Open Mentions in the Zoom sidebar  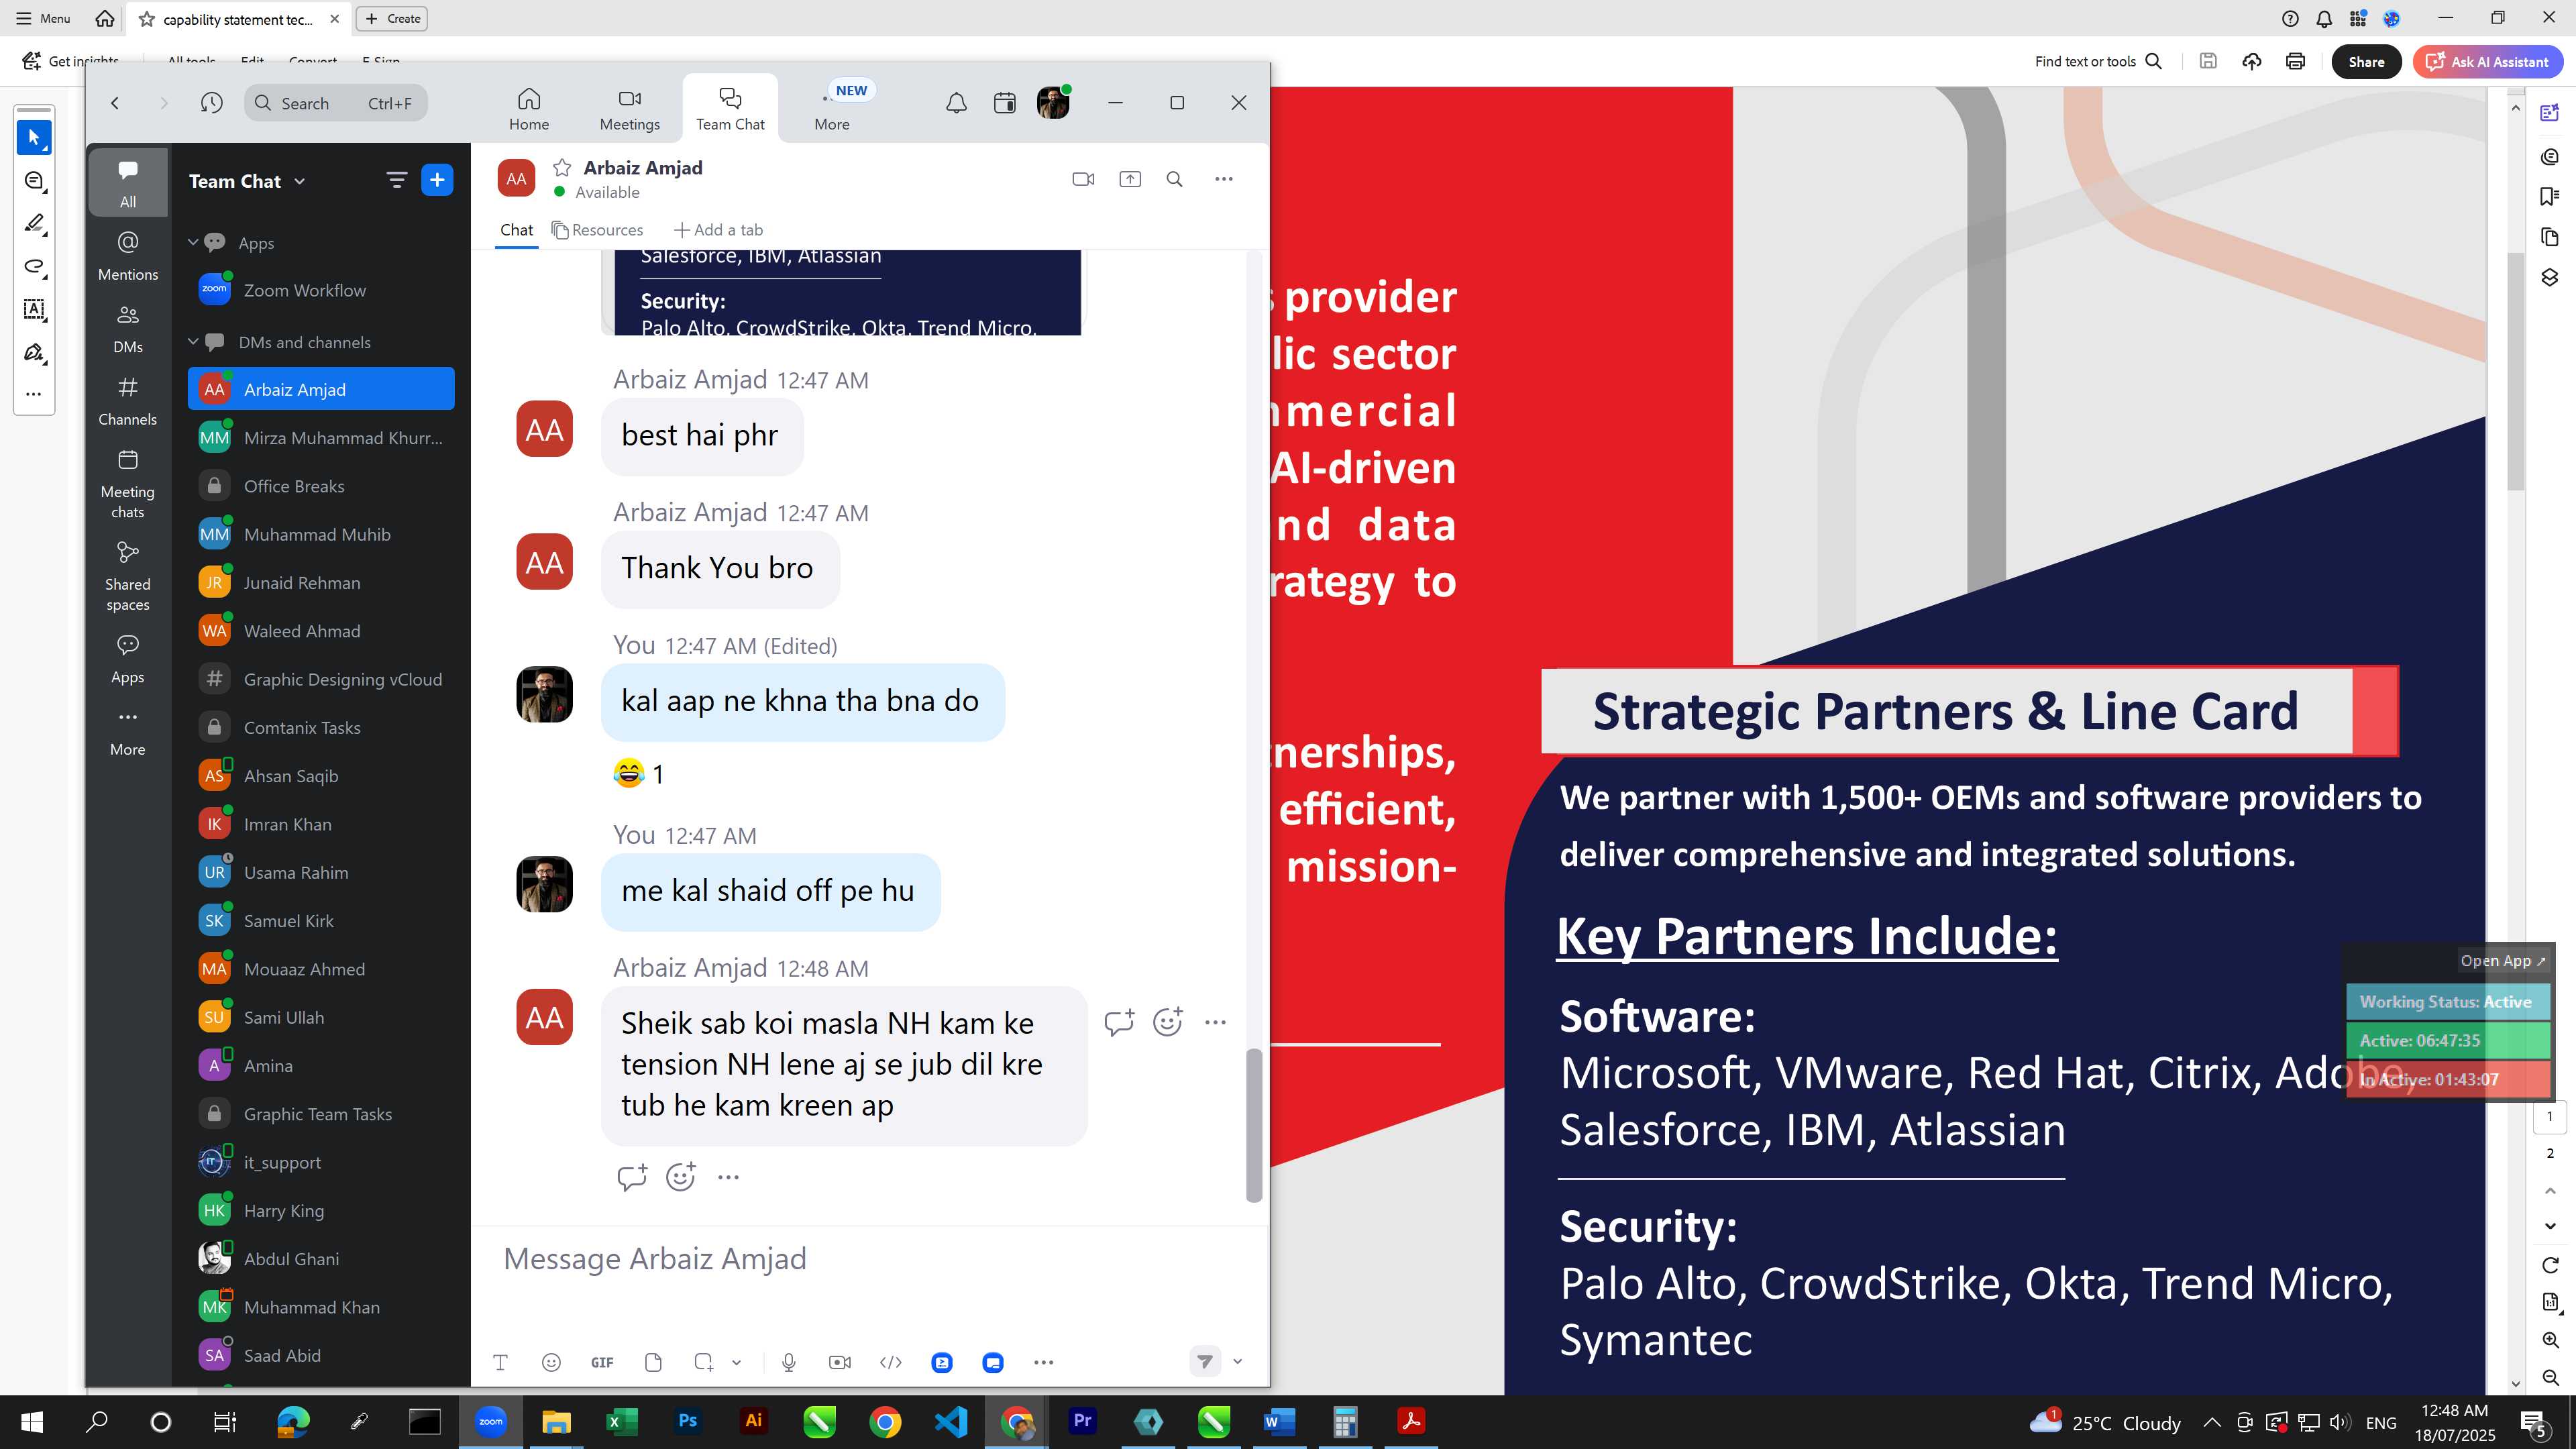pyautogui.click(x=128, y=255)
